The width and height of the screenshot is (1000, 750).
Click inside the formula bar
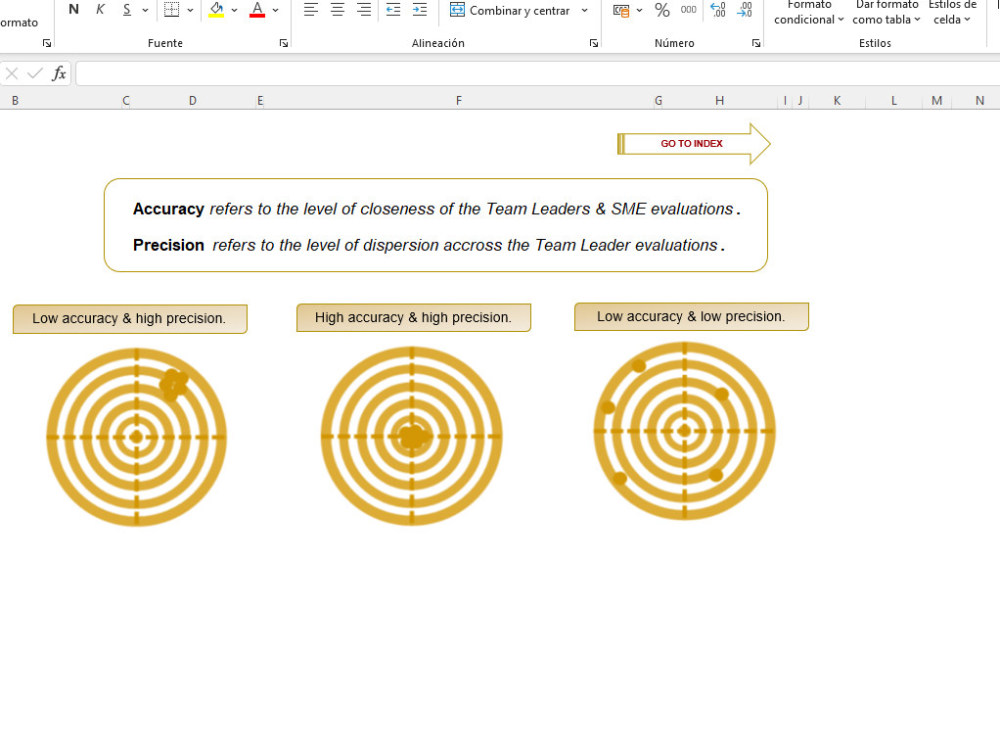tap(537, 74)
